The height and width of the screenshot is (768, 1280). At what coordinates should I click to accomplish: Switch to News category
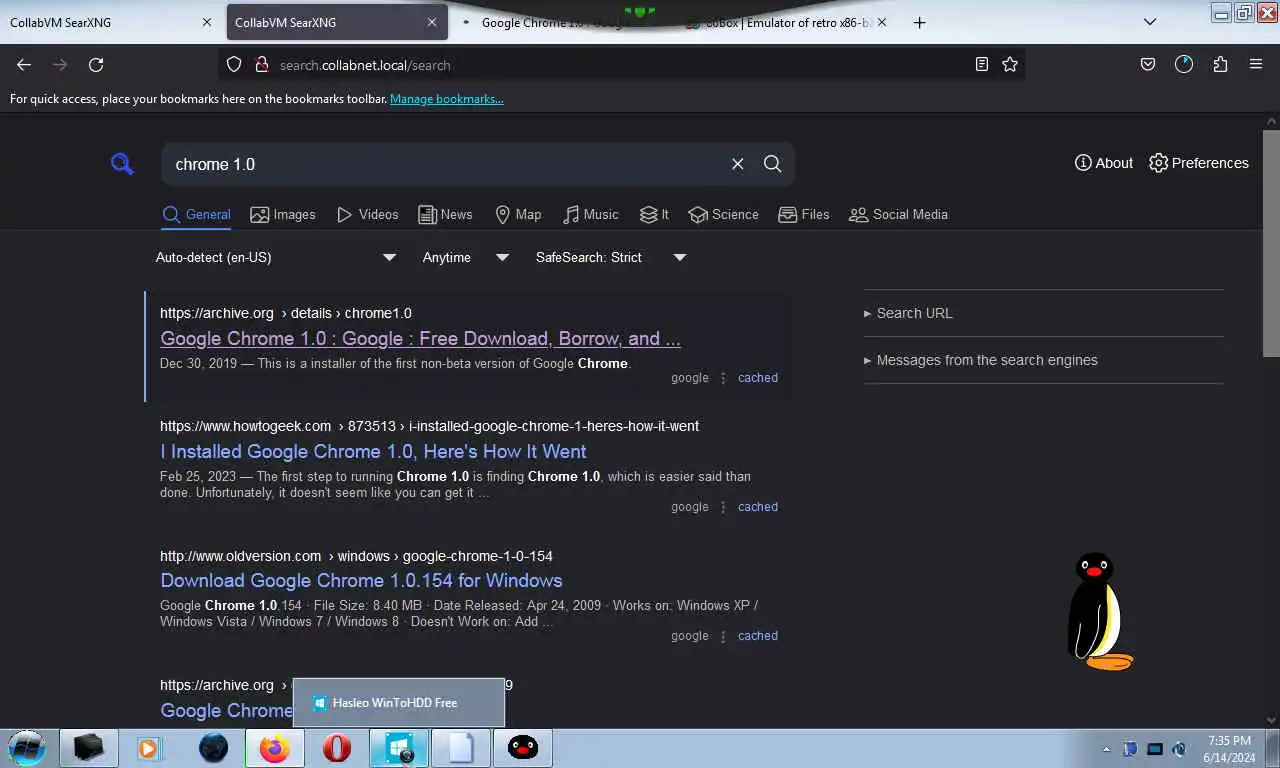tap(445, 214)
